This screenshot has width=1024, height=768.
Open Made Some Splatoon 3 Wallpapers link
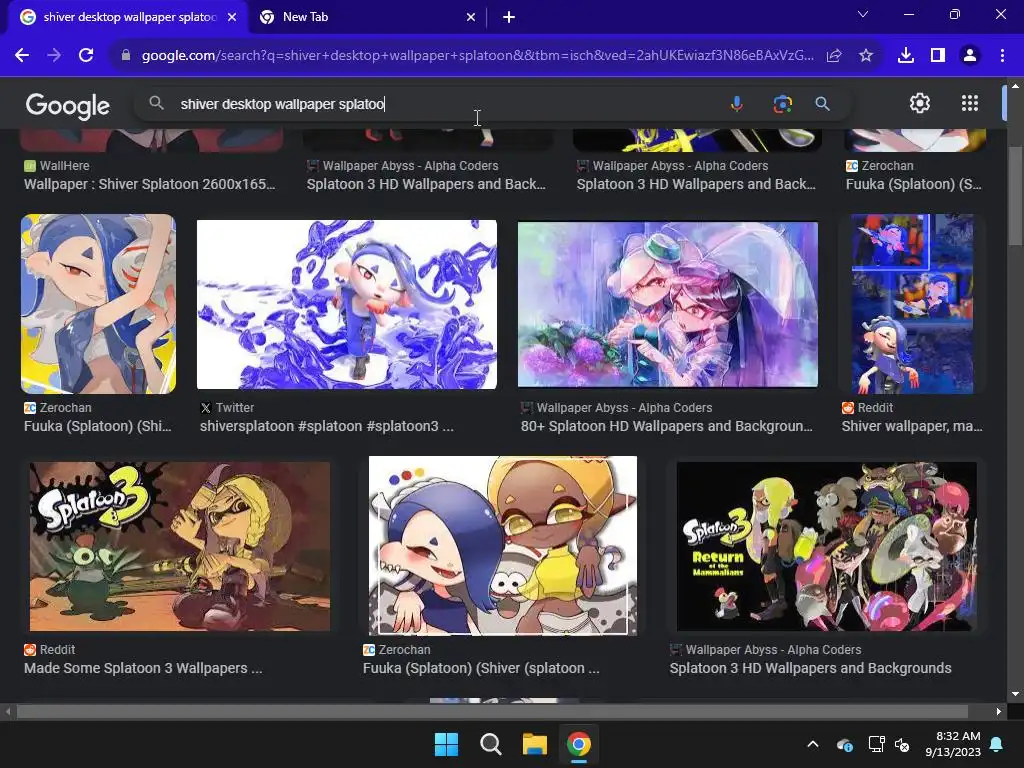pyautogui.click(x=143, y=668)
